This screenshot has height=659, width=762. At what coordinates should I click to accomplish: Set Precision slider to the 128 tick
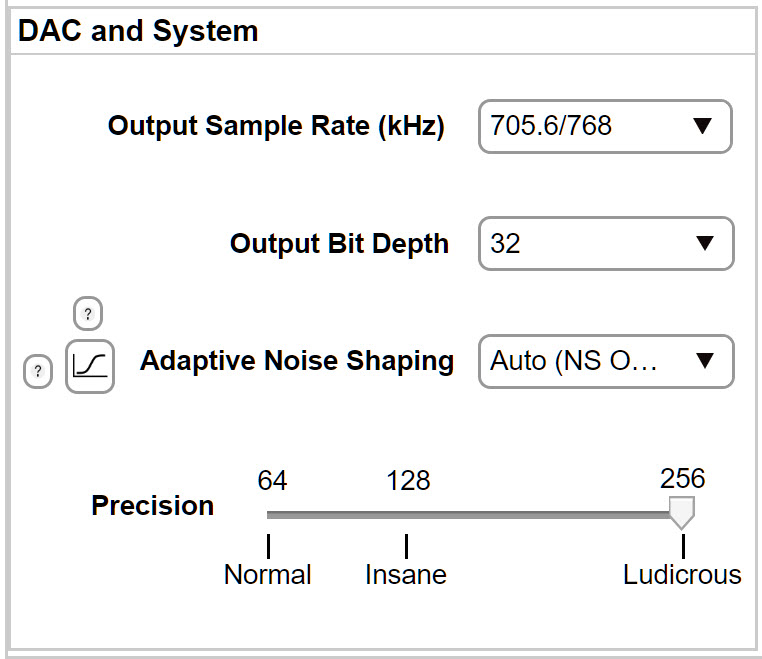click(x=406, y=515)
